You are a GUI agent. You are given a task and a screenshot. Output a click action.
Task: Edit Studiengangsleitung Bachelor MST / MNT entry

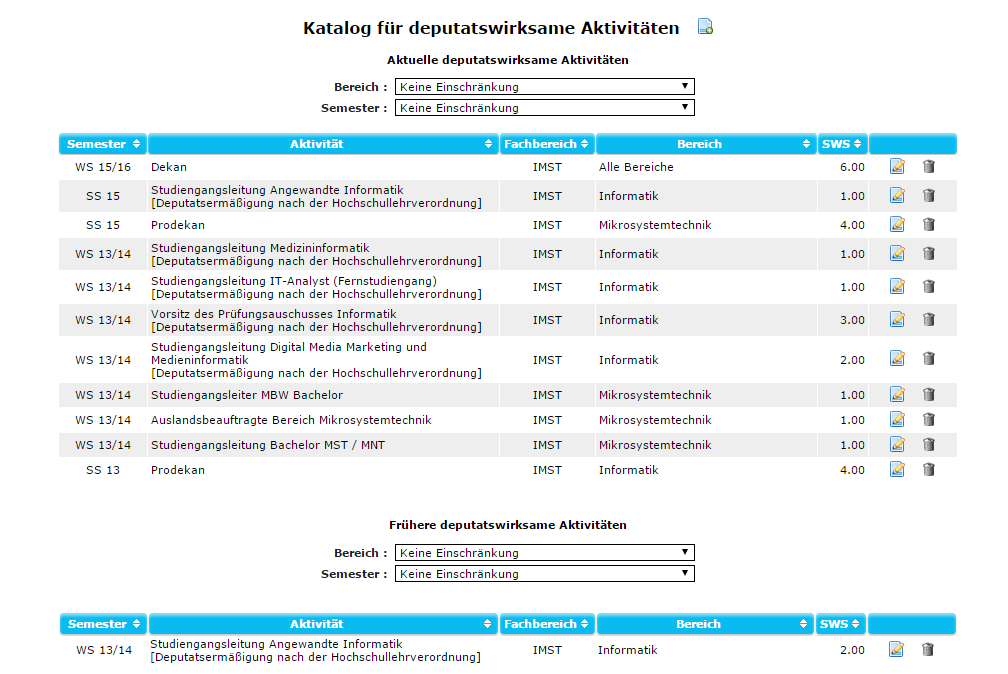[897, 444]
